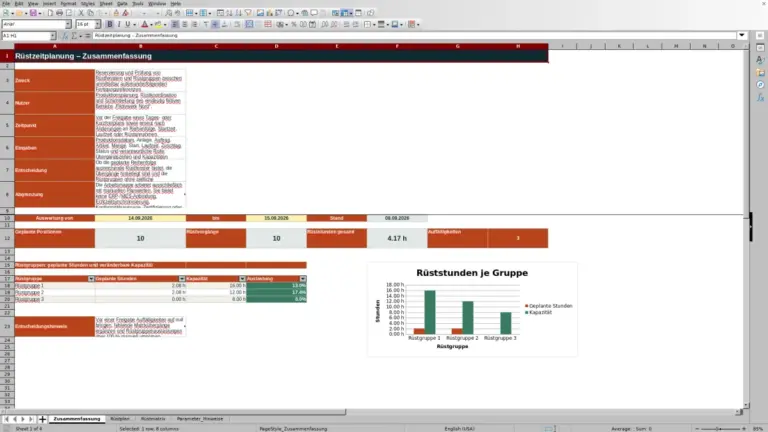The width and height of the screenshot is (768, 432).
Task: Open the File menu
Action: 6,3
